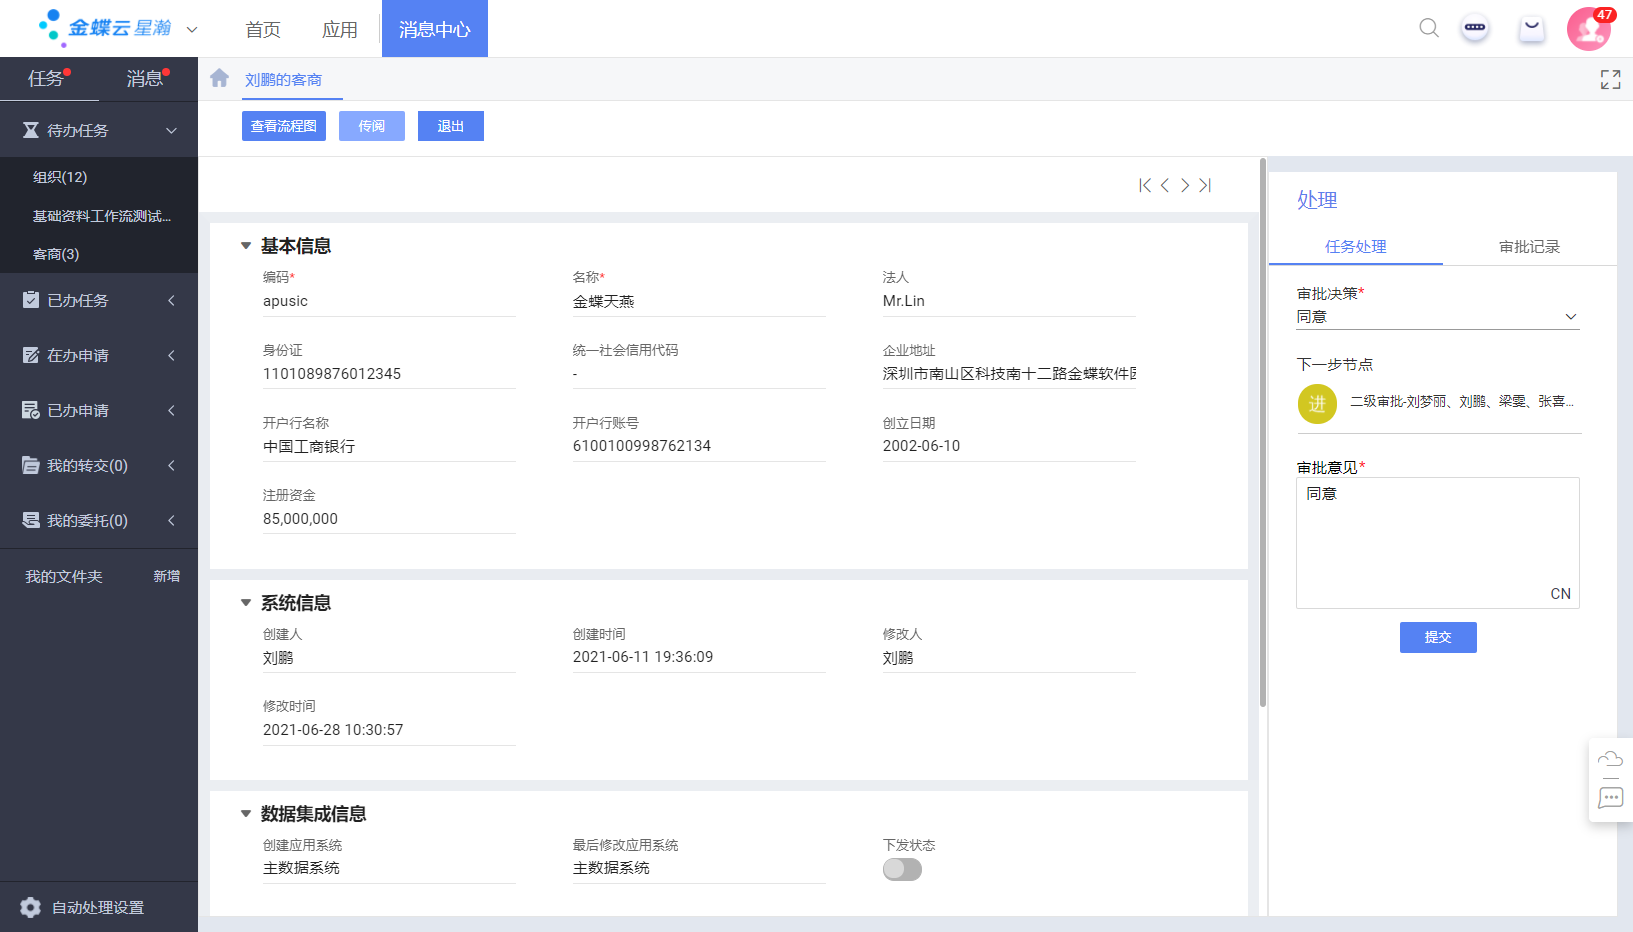Click the 查看流程图 button
1633x932 pixels.
coord(284,126)
